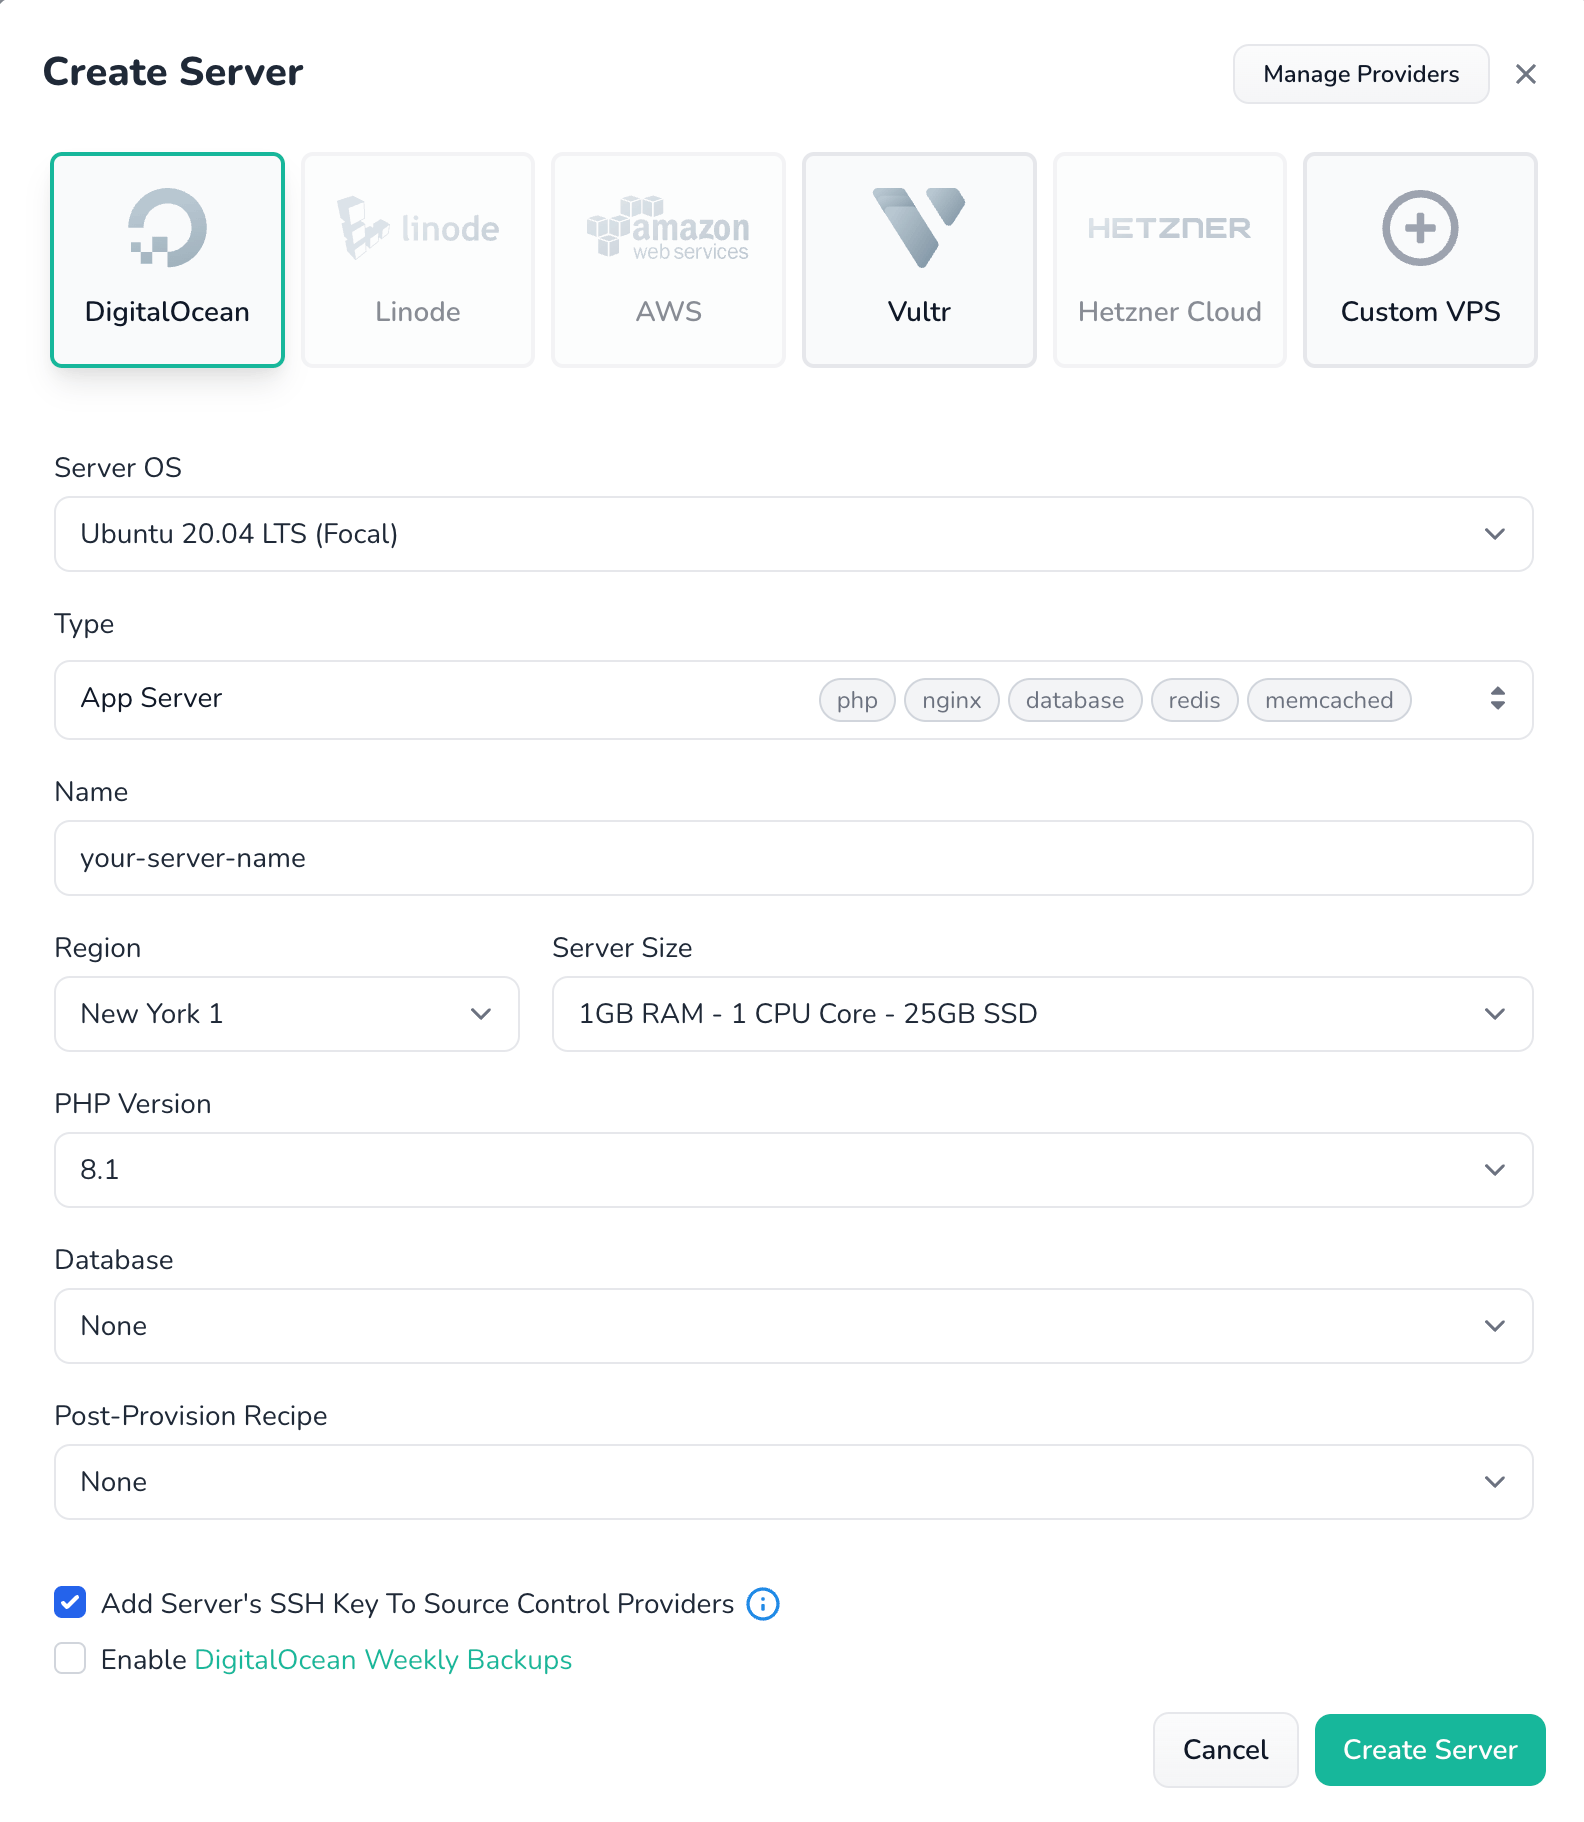Open the Database dropdown
This screenshot has height=1822, width=1584.
794,1326
